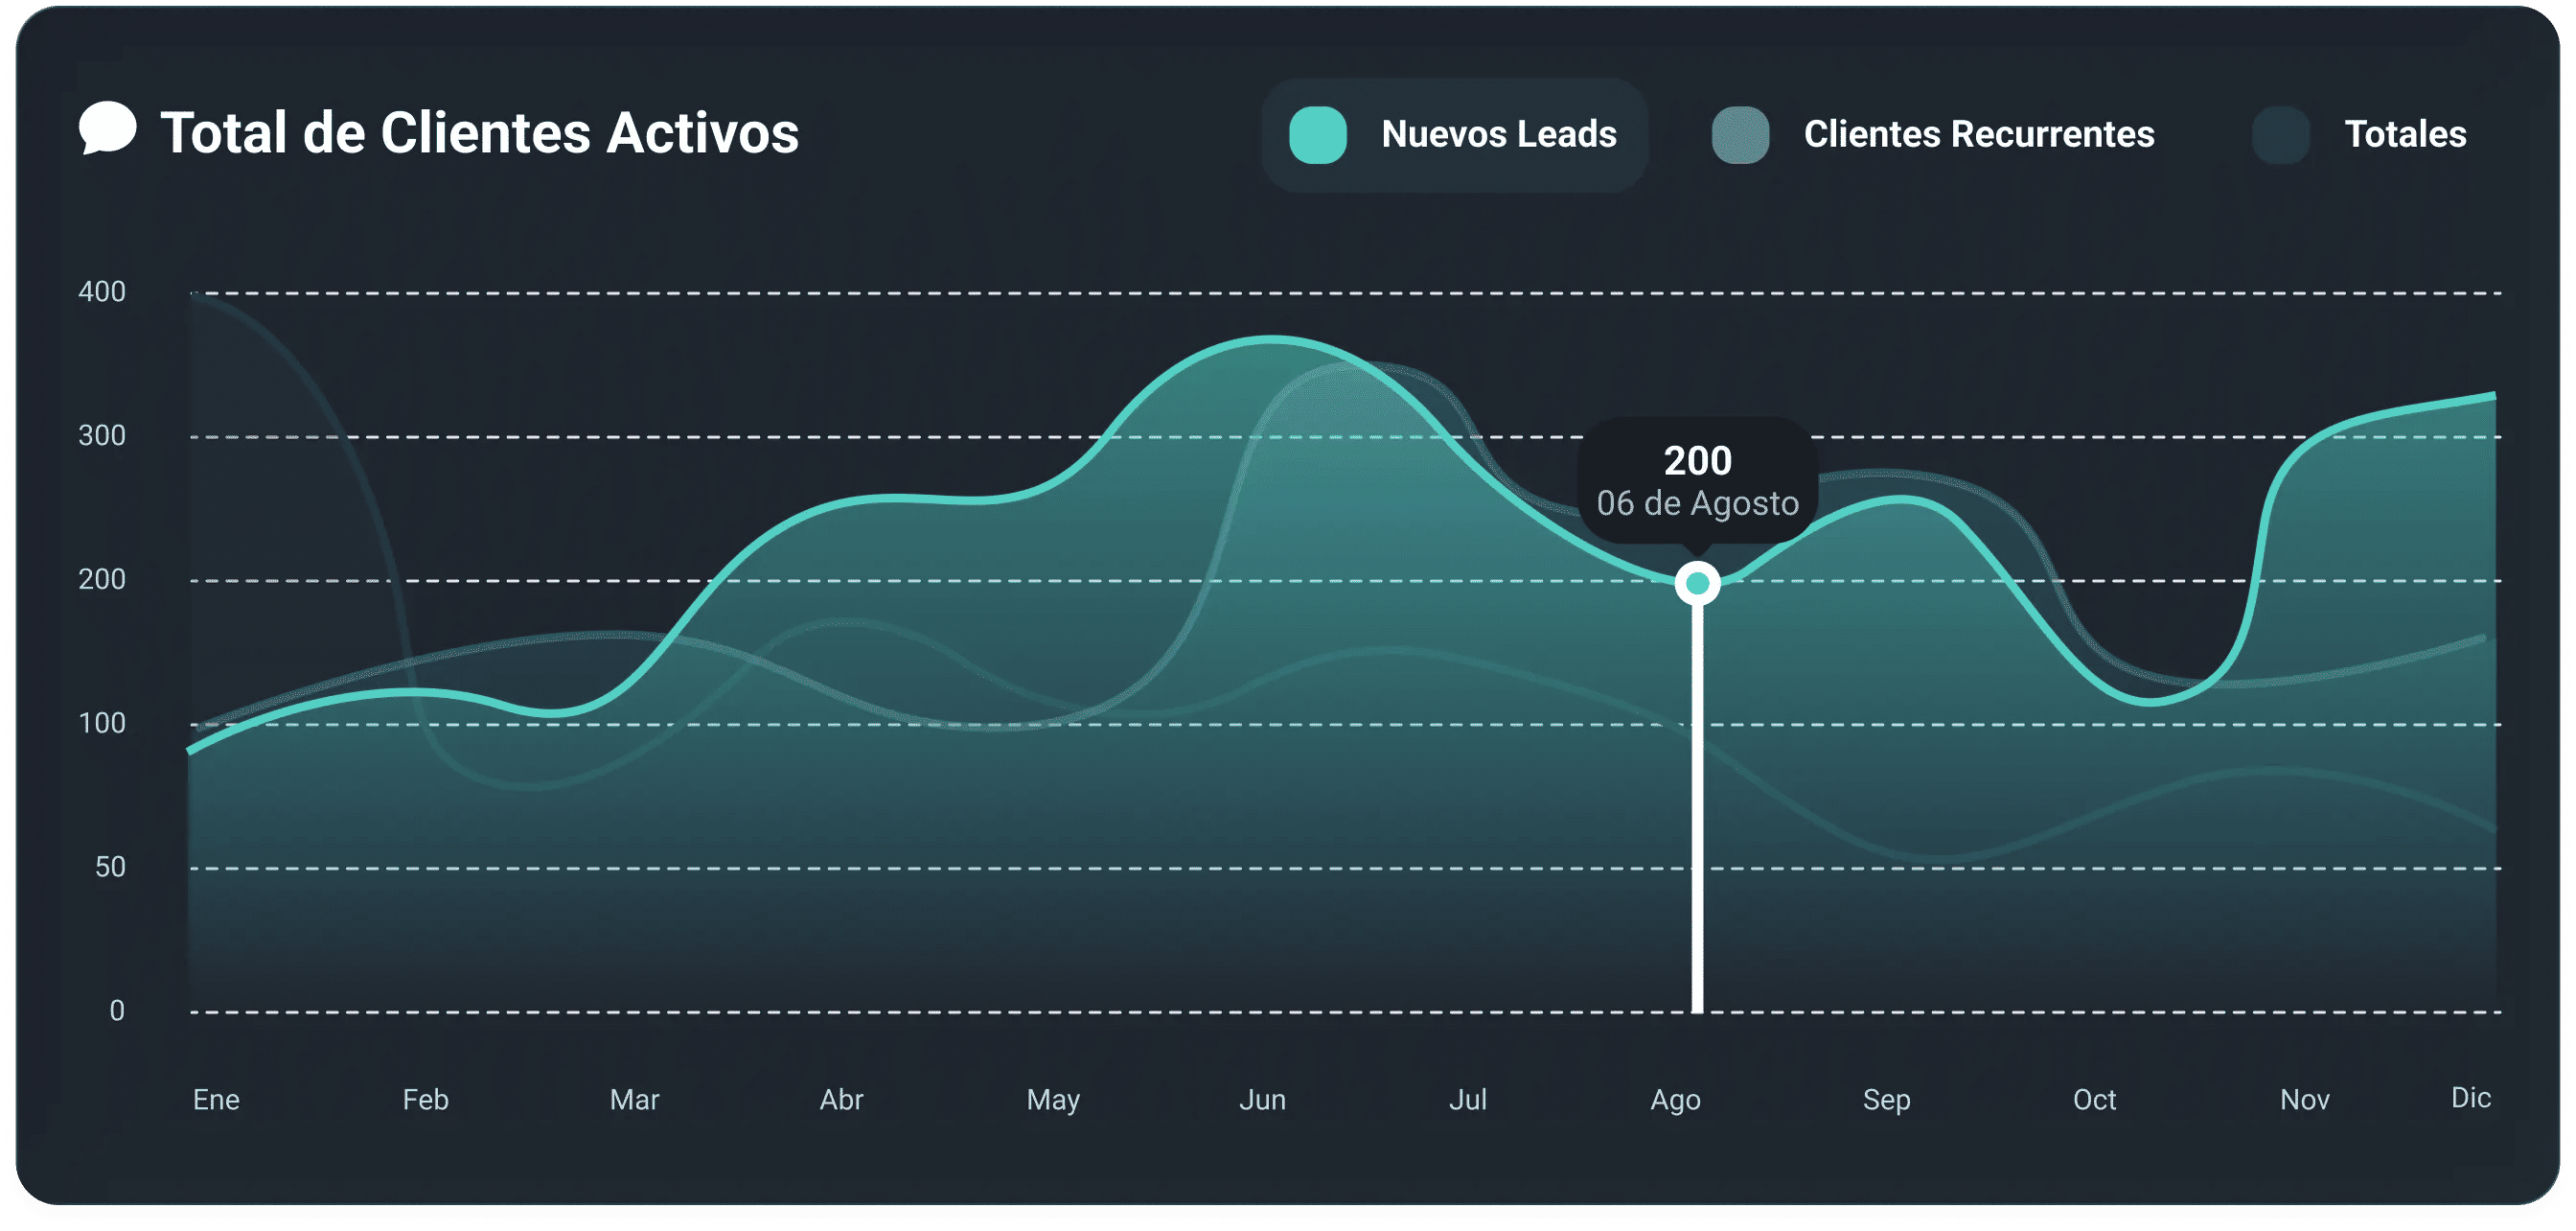This screenshot has height=1231, width=2576.
Task: Click the 100 y-axis value label
Action: pos(102,724)
